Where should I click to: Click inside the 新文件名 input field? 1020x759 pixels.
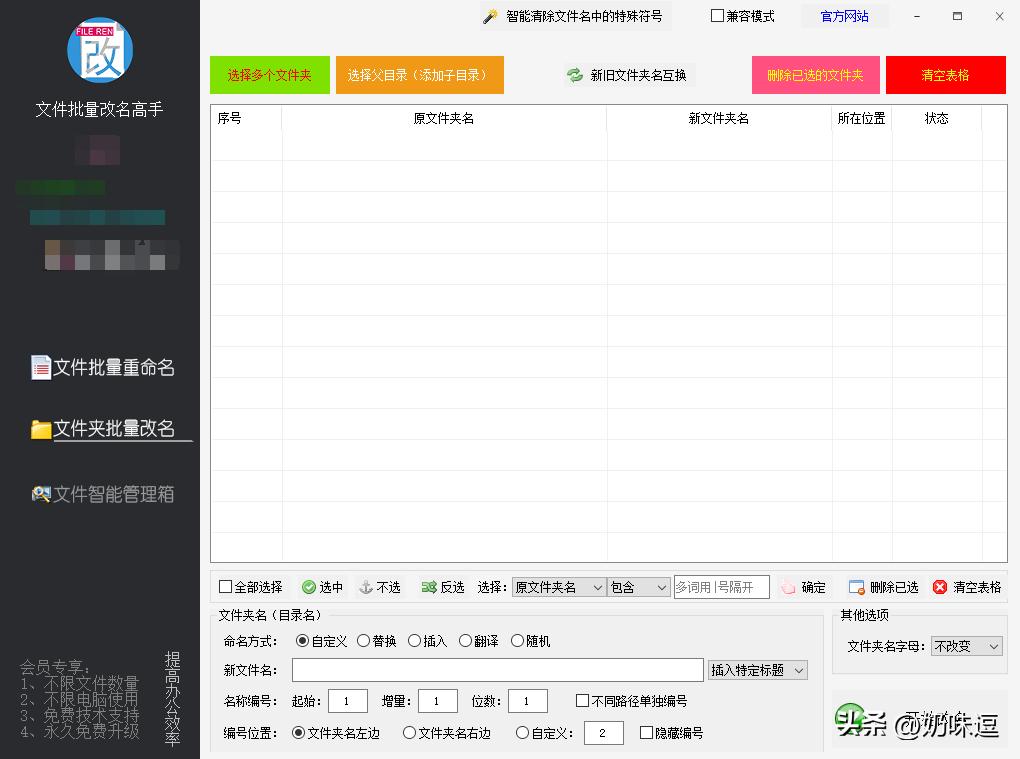coord(496,669)
